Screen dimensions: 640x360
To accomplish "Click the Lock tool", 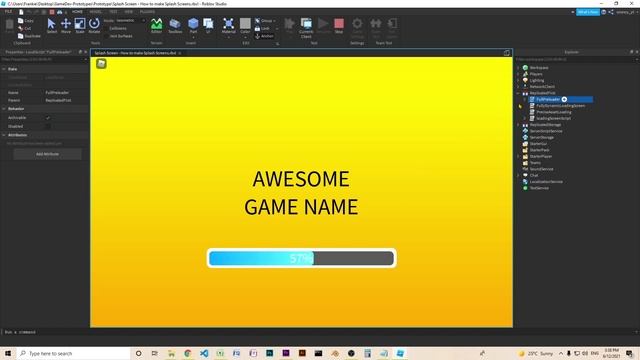I will point(262,28).
